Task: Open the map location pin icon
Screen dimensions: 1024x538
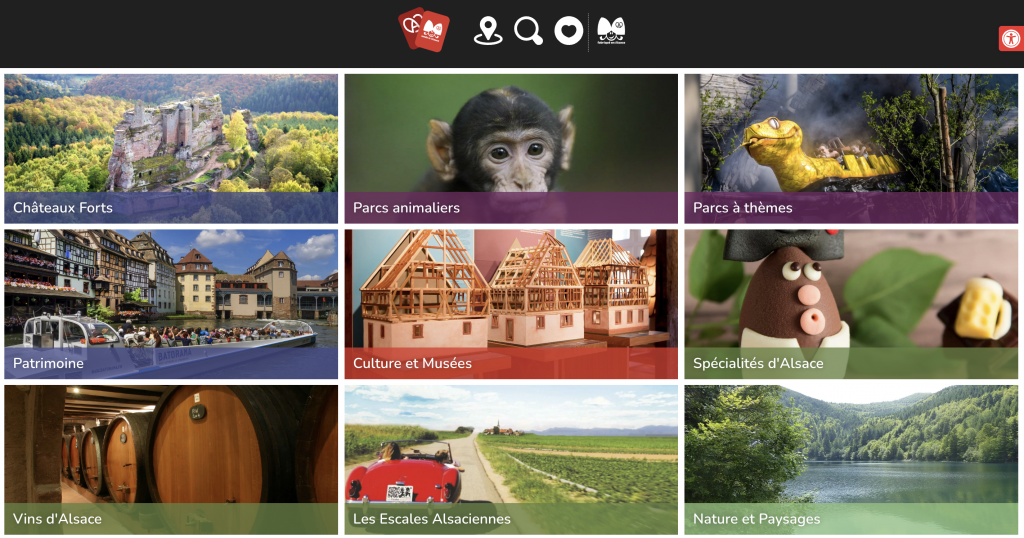Action: coord(488,31)
